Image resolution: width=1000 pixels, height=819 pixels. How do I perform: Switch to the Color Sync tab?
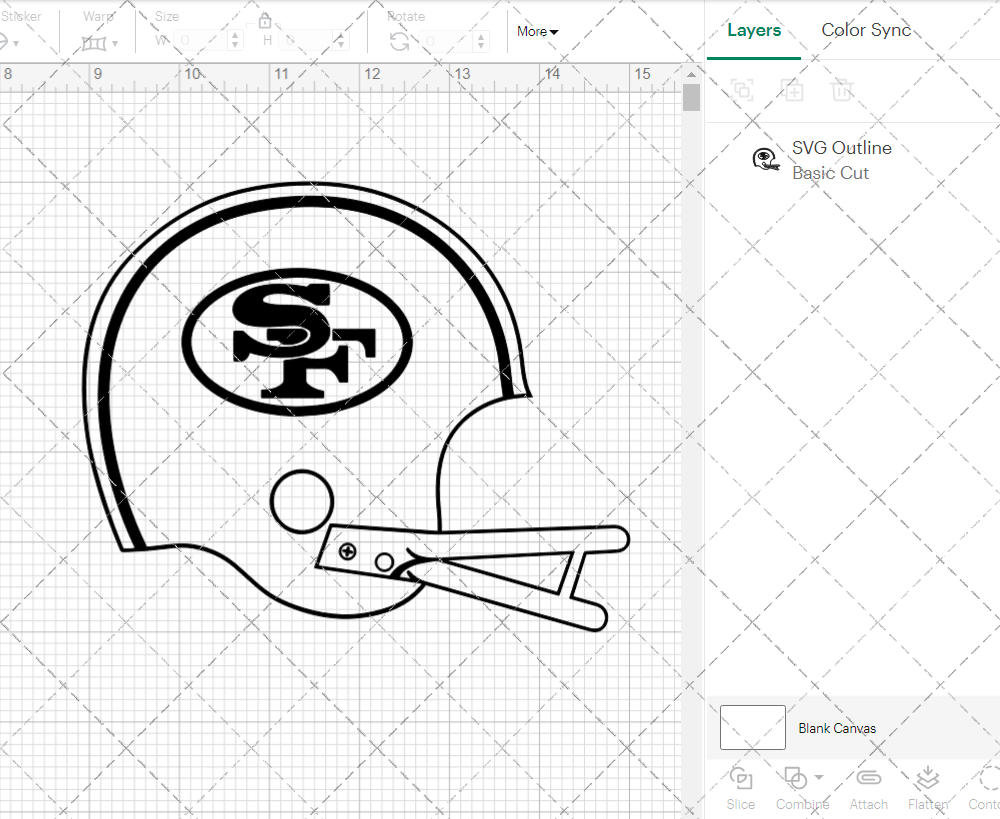tap(866, 30)
